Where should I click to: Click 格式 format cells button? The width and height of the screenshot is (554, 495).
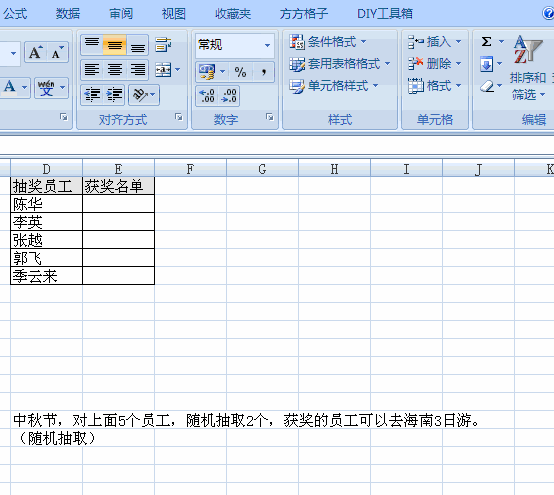click(x=429, y=86)
